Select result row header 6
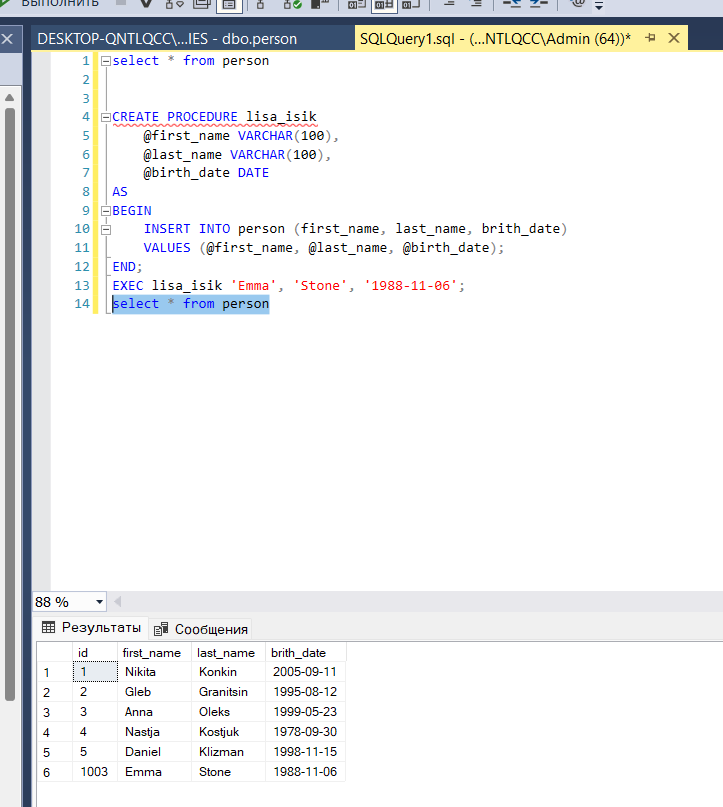The height and width of the screenshot is (807, 723). pyautogui.click(x=55, y=772)
